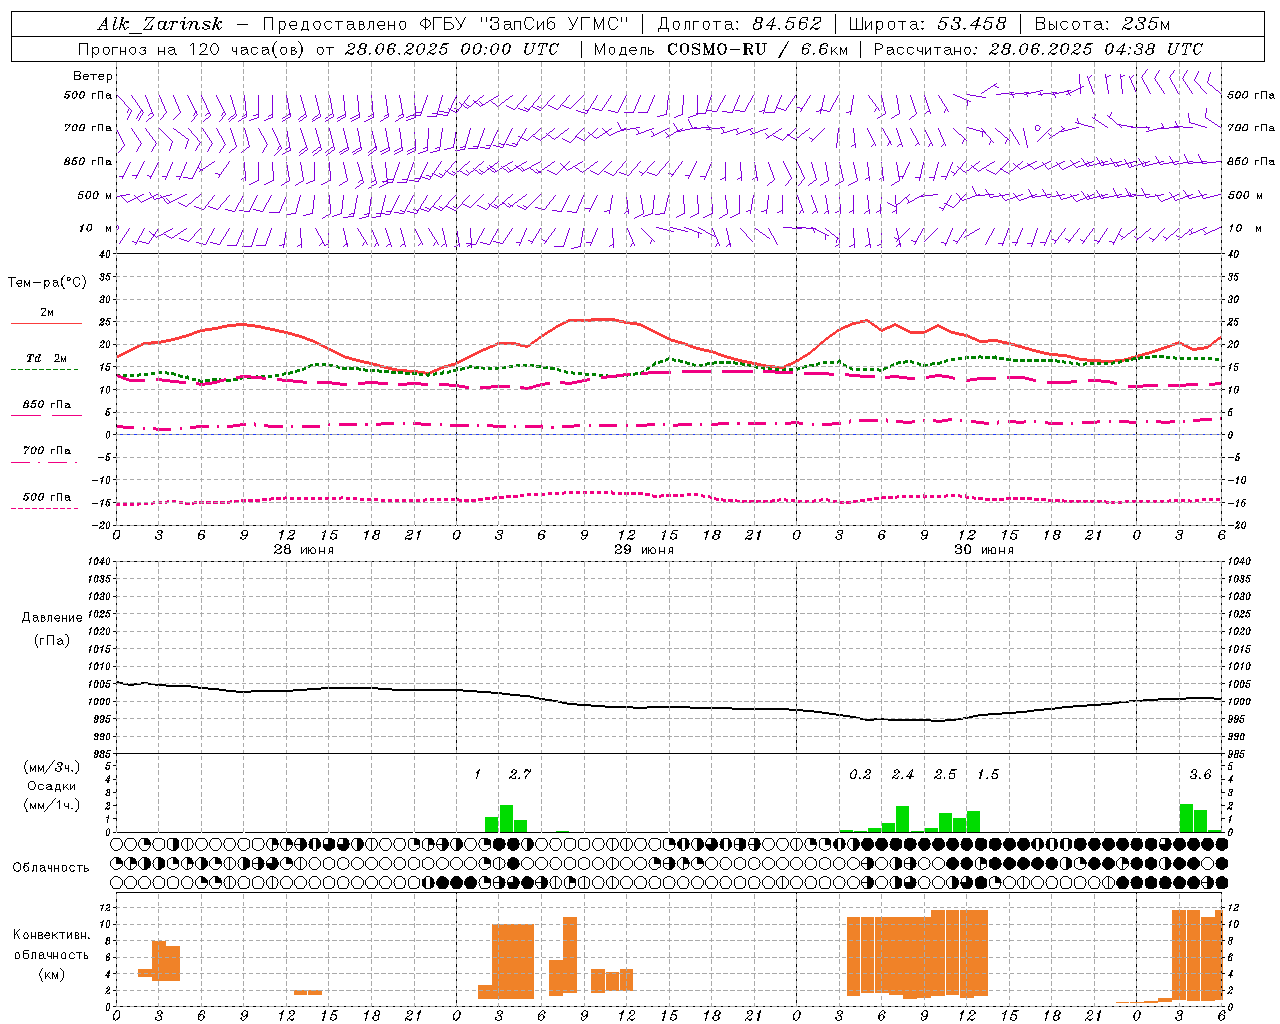The image size is (1280, 1024).
Task: Click the right-side 500 гПа wind level label
Action: [x=1251, y=95]
